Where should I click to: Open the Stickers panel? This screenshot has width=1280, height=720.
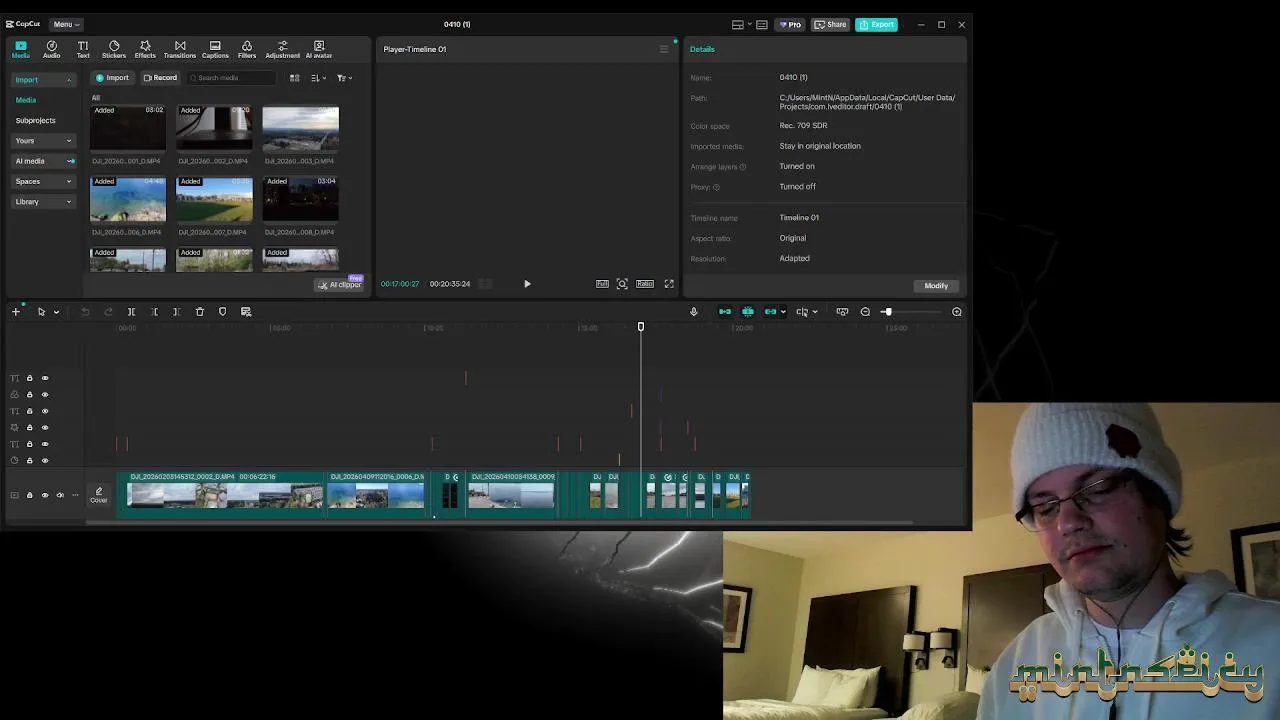pyautogui.click(x=114, y=49)
